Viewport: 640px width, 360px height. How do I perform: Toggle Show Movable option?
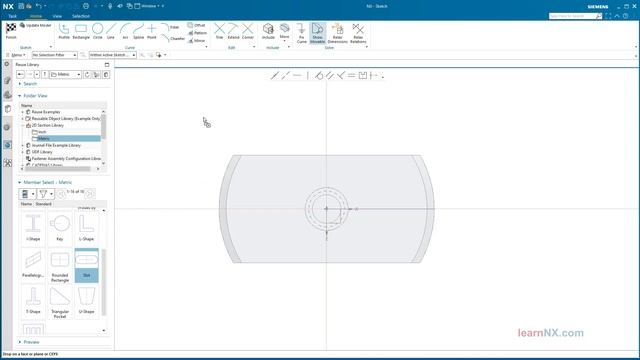pyautogui.click(x=318, y=33)
